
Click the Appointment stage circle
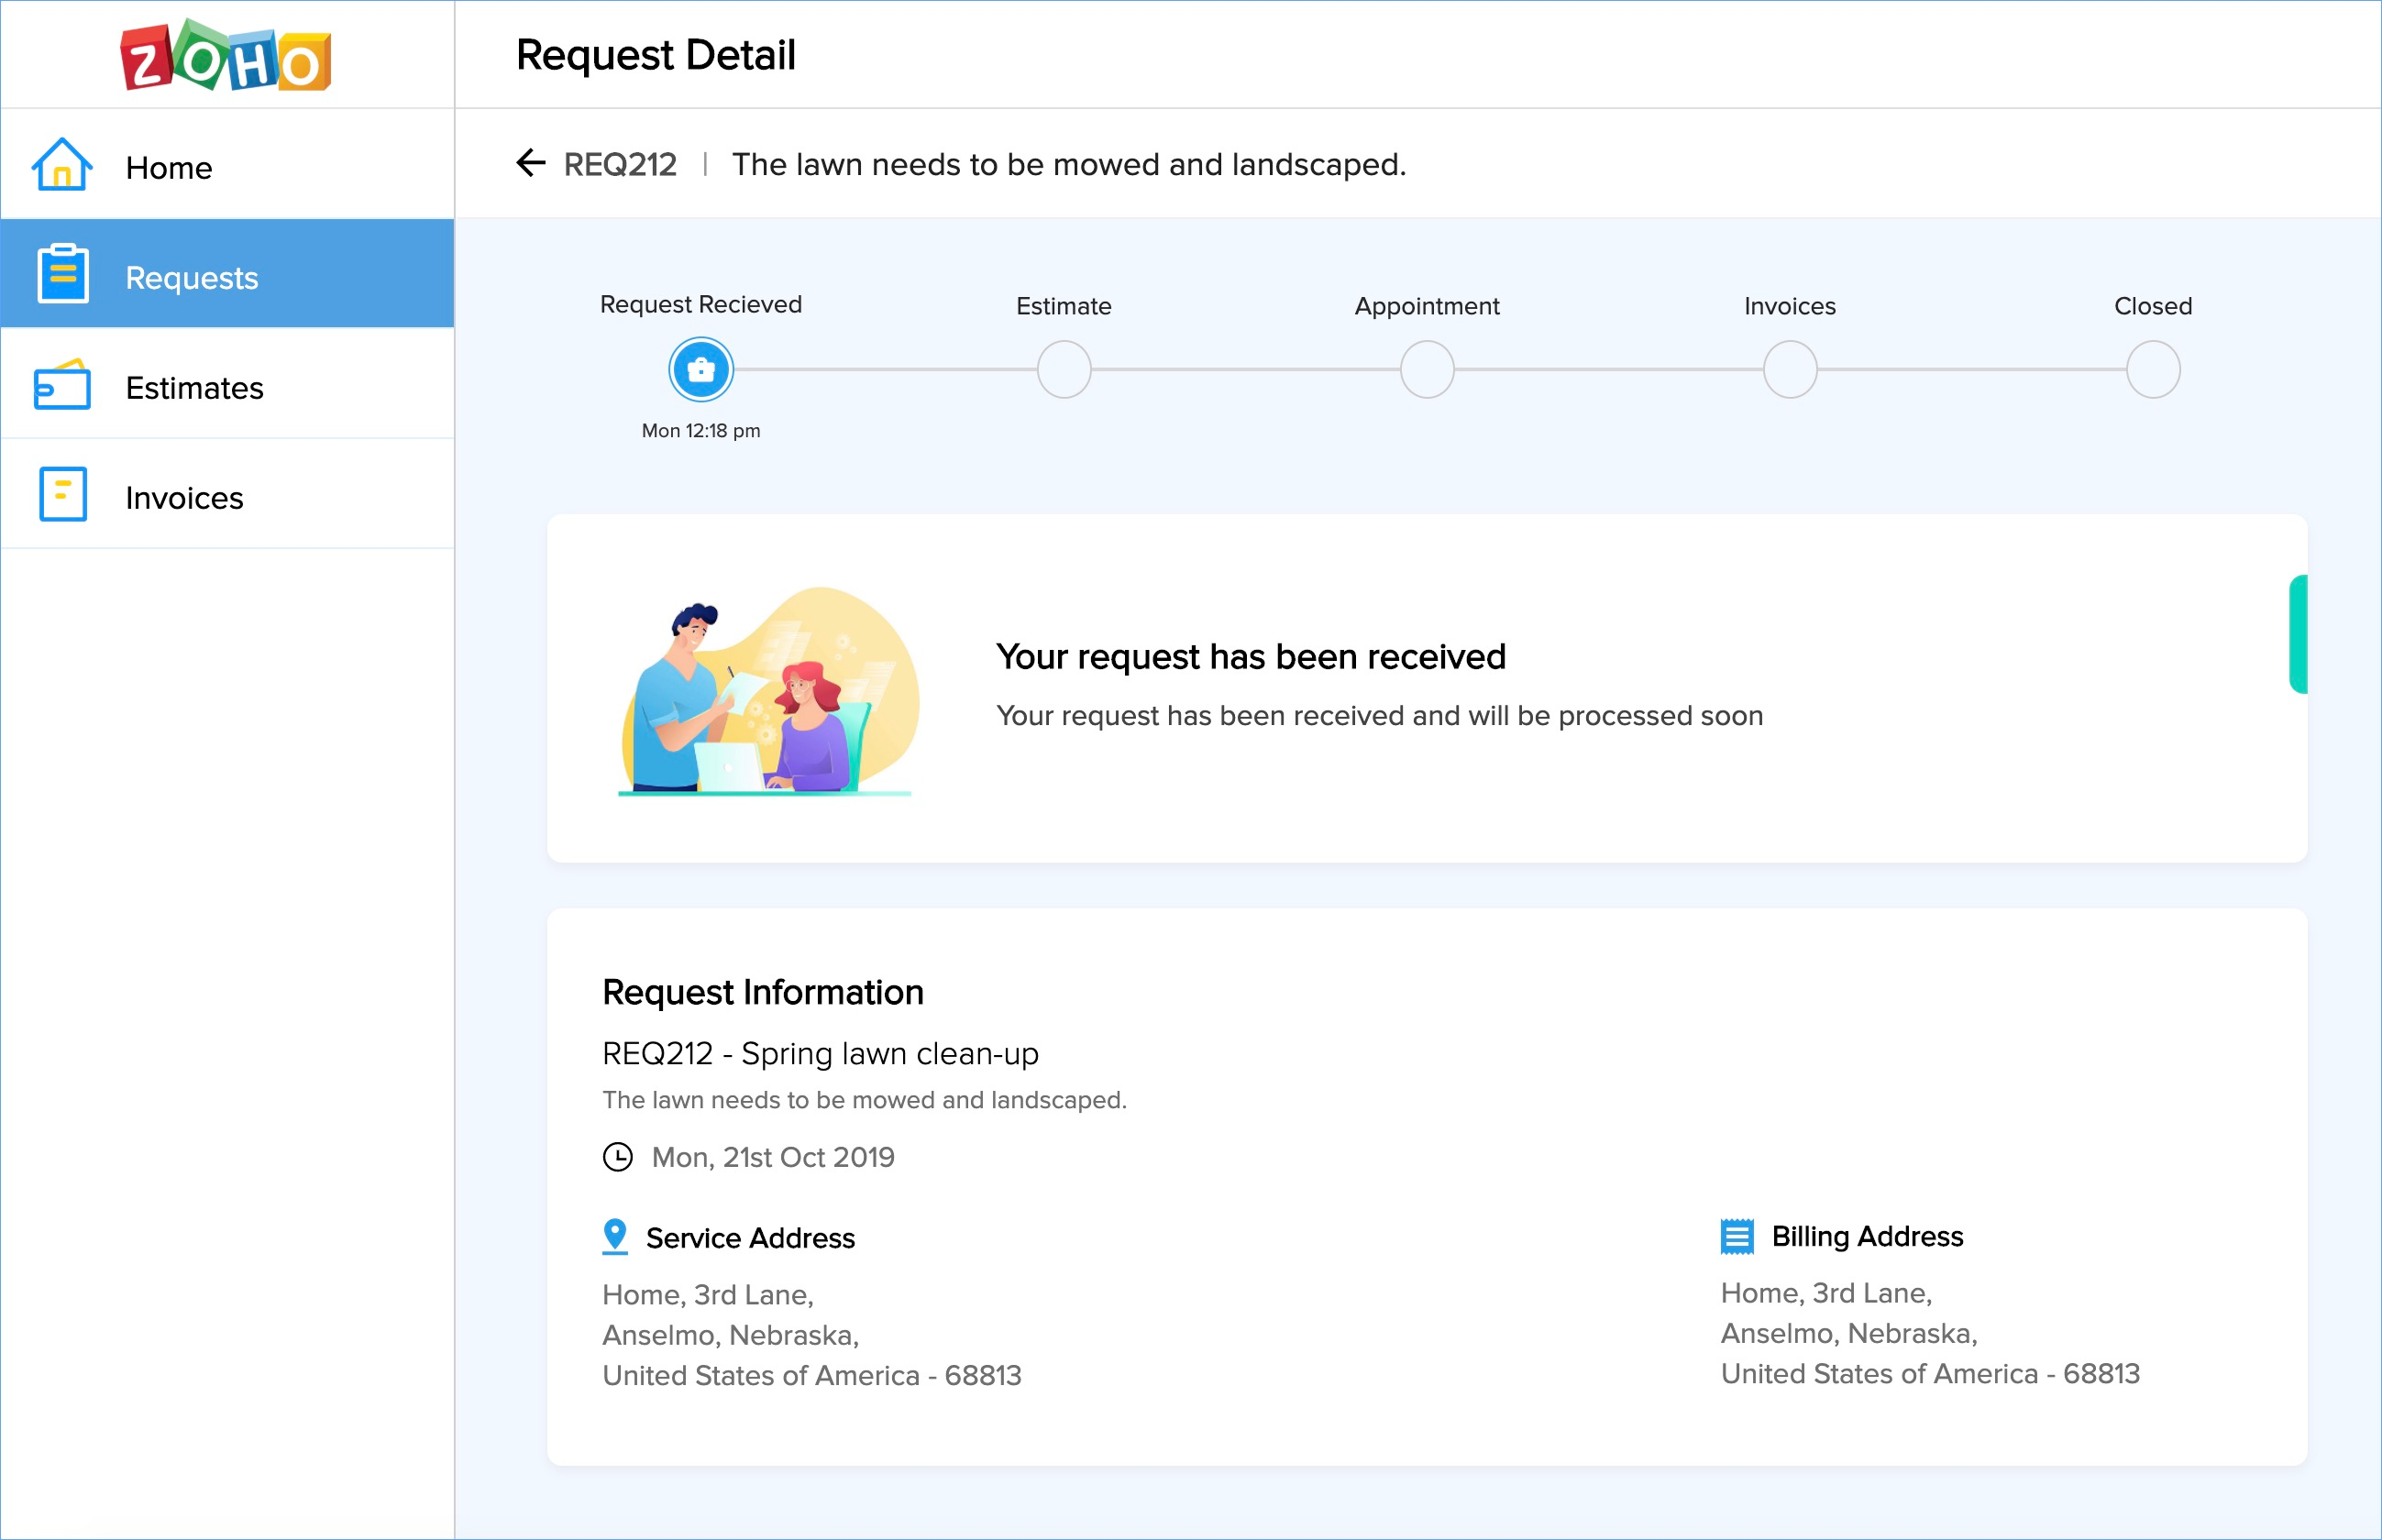point(1427,370)
